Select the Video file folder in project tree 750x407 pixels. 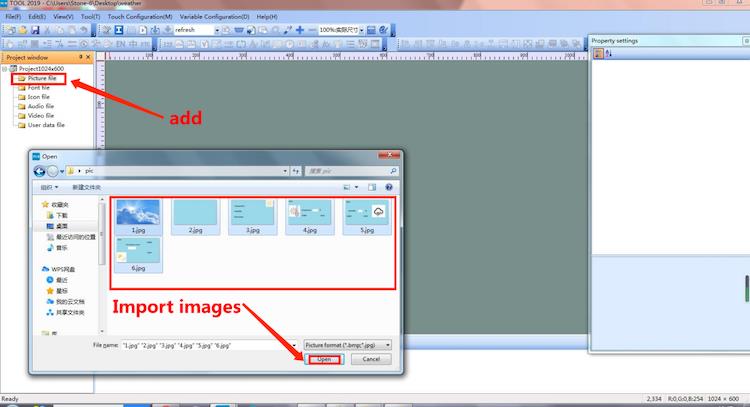40,115
